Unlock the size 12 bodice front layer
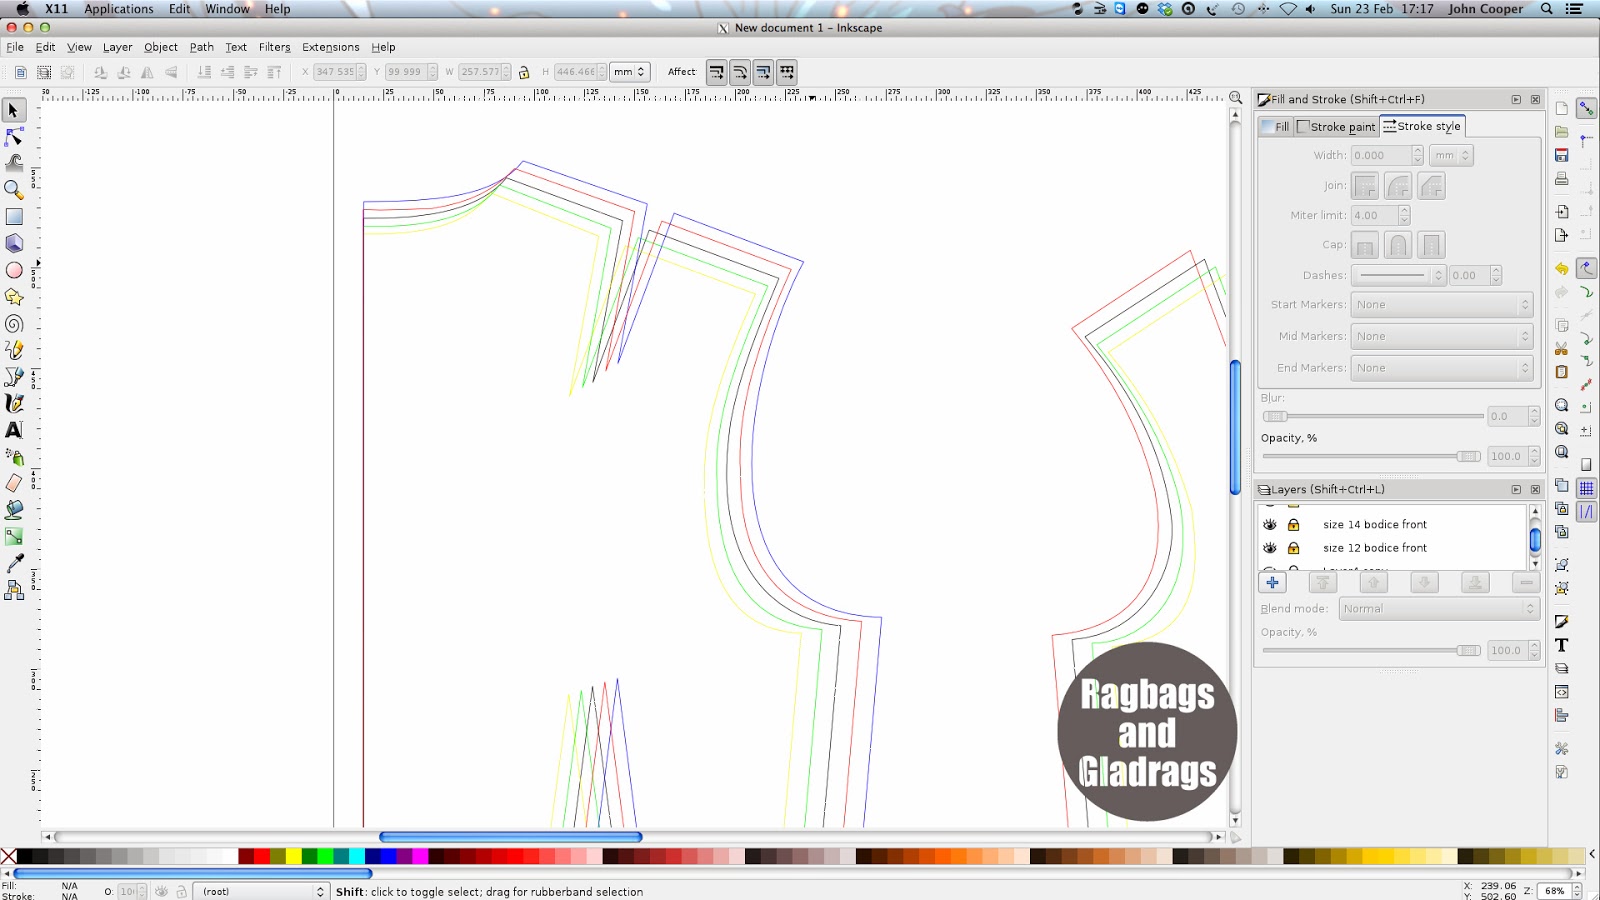 click(1293, 548)
